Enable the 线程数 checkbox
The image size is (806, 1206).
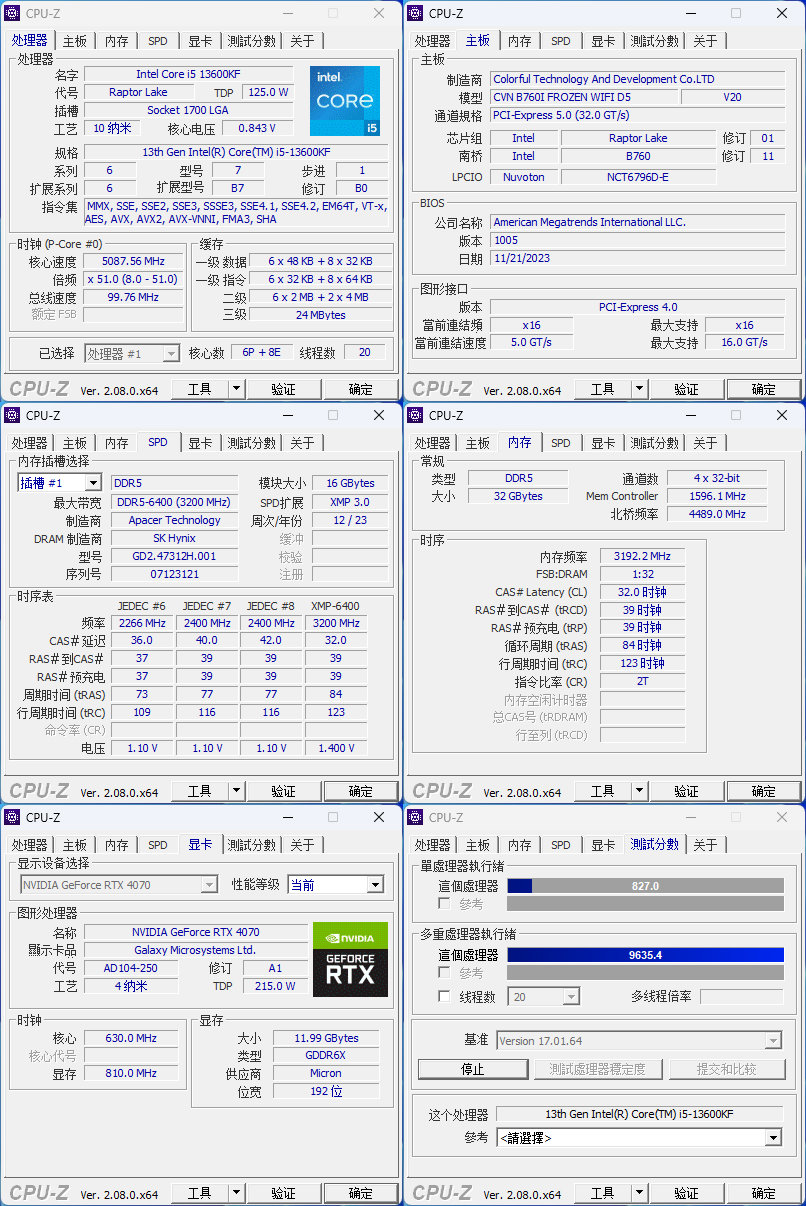click(x=444, y=997)
